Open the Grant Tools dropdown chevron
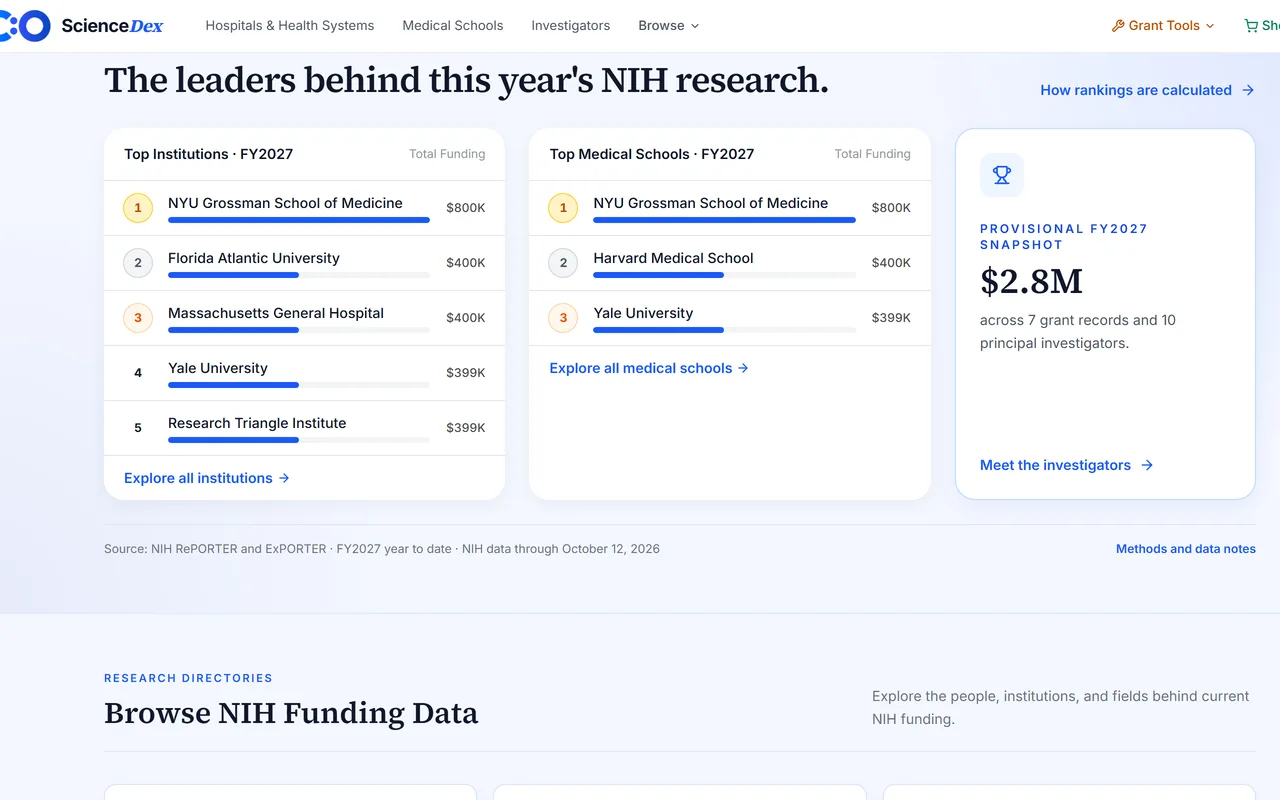This screenshot has height=800, width=1280. [x=1210, y=26]
